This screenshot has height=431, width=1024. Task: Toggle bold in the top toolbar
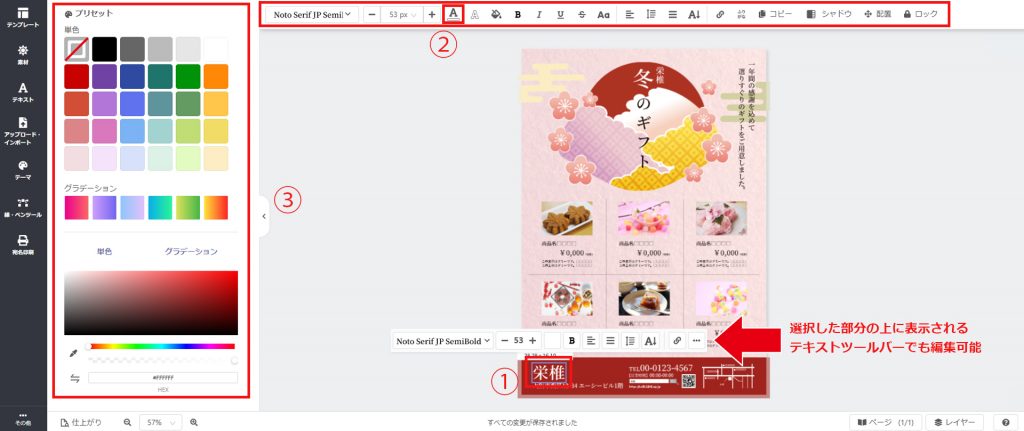click(x=517, y=15)
